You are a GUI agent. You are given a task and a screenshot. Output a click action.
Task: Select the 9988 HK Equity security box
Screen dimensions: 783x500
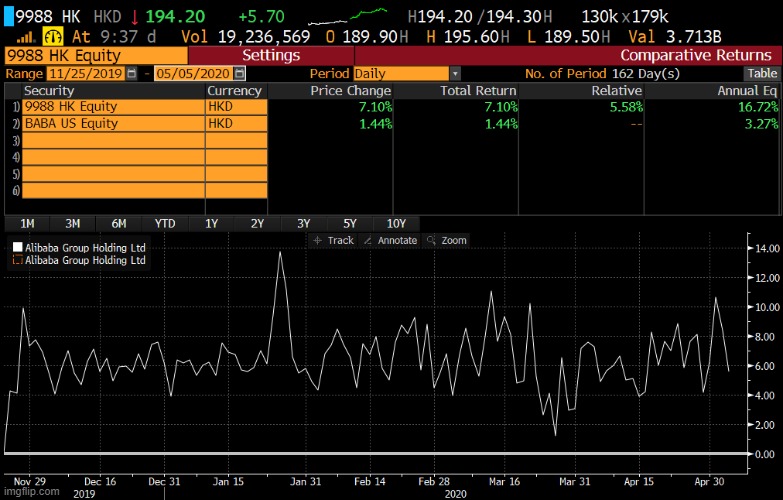[95, 55]
